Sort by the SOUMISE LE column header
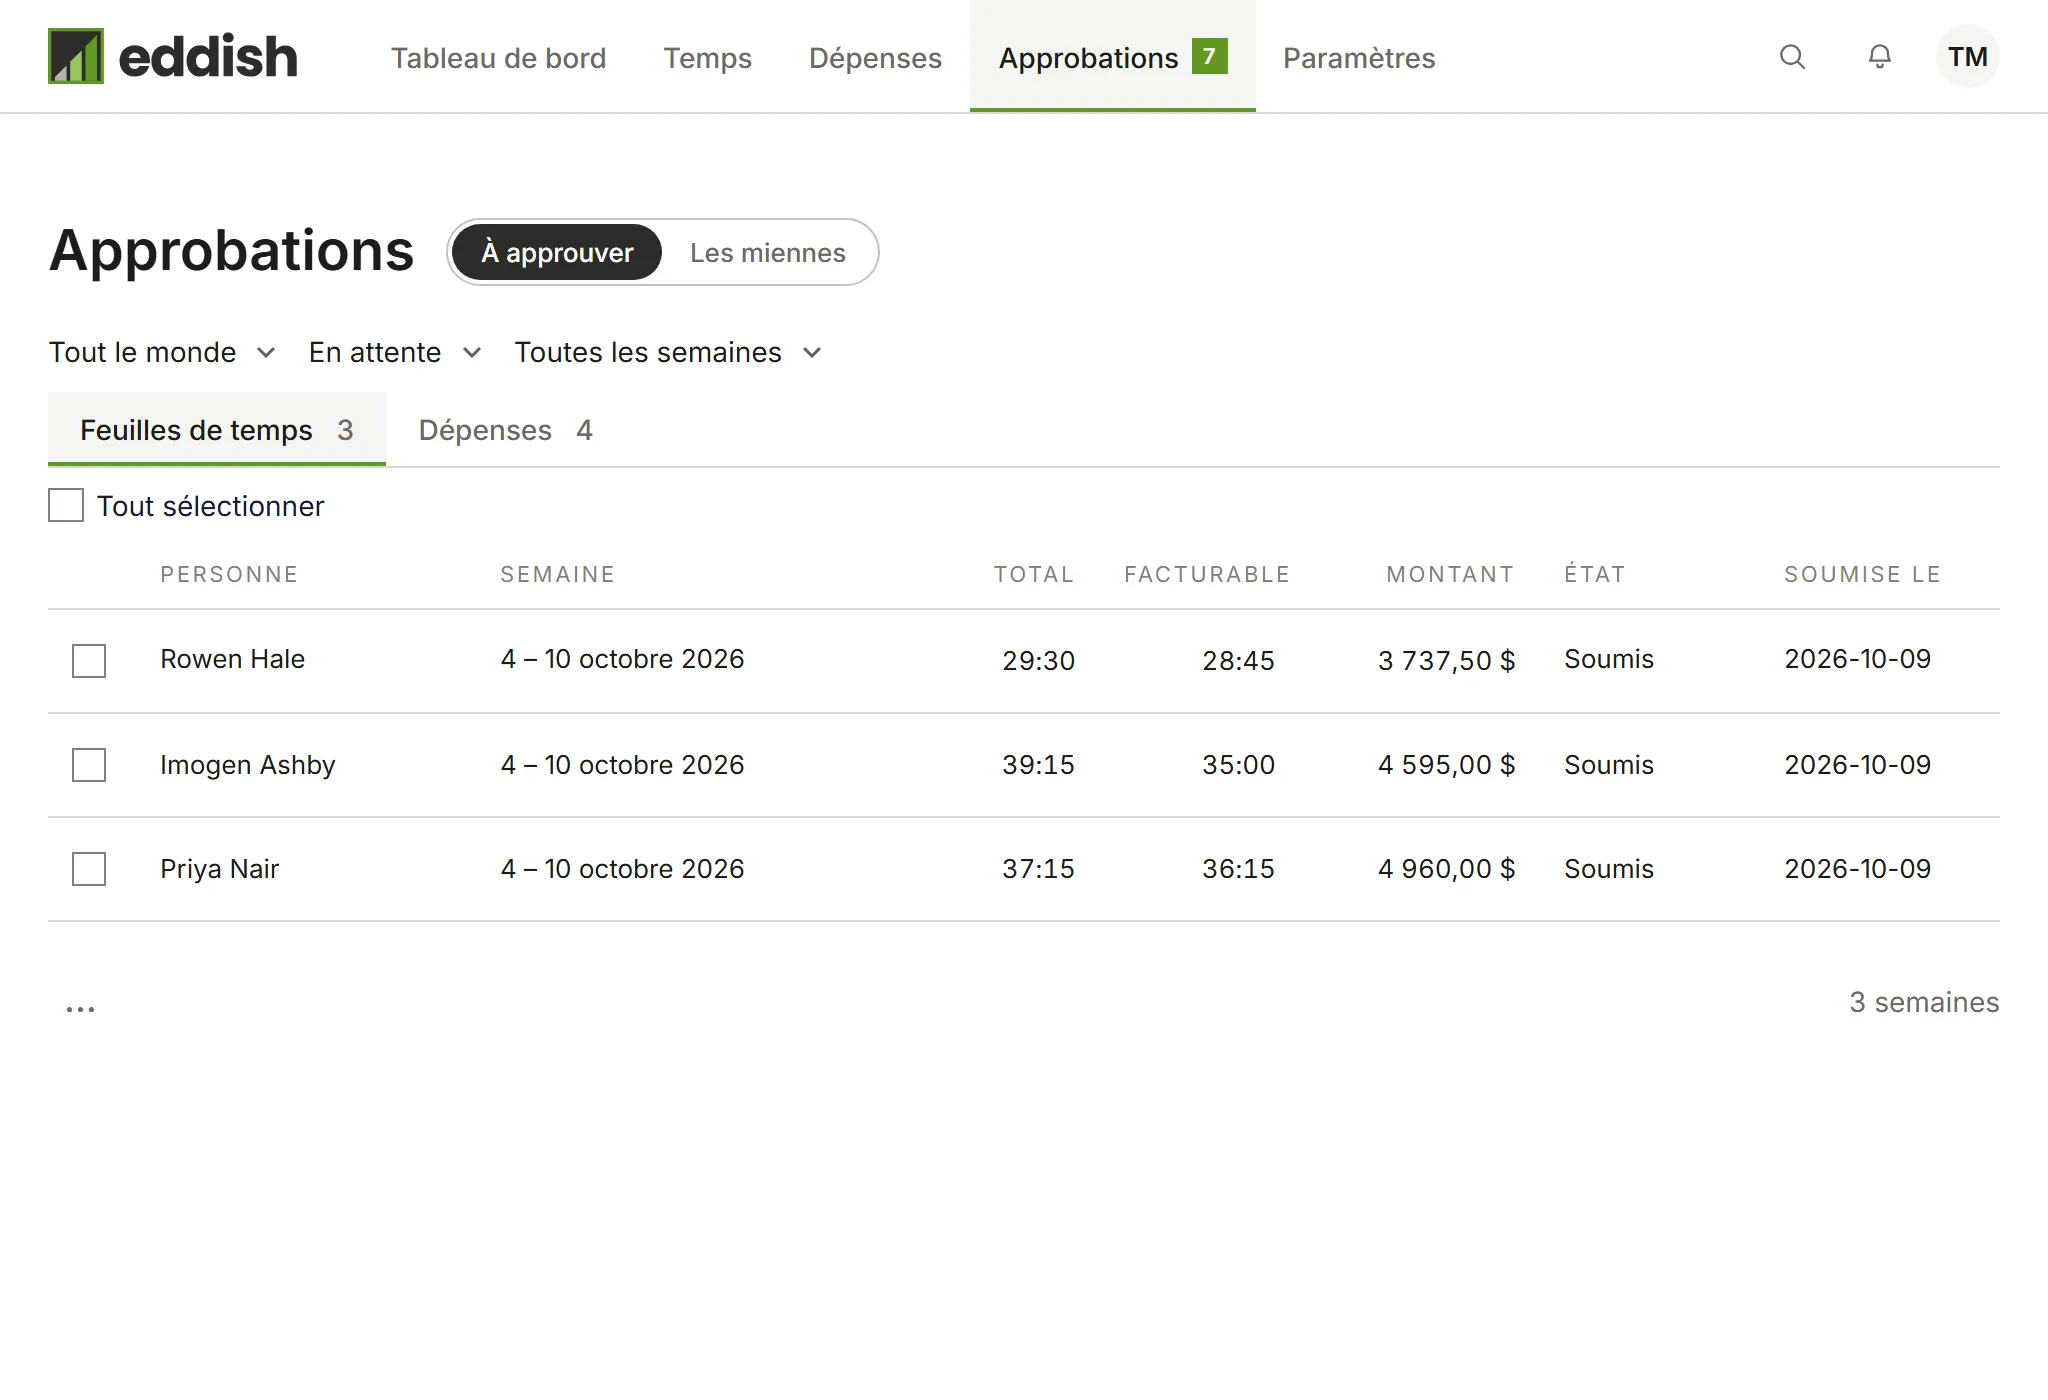The height and width of the screenshot is (1400, 2048). [1862, 574]
